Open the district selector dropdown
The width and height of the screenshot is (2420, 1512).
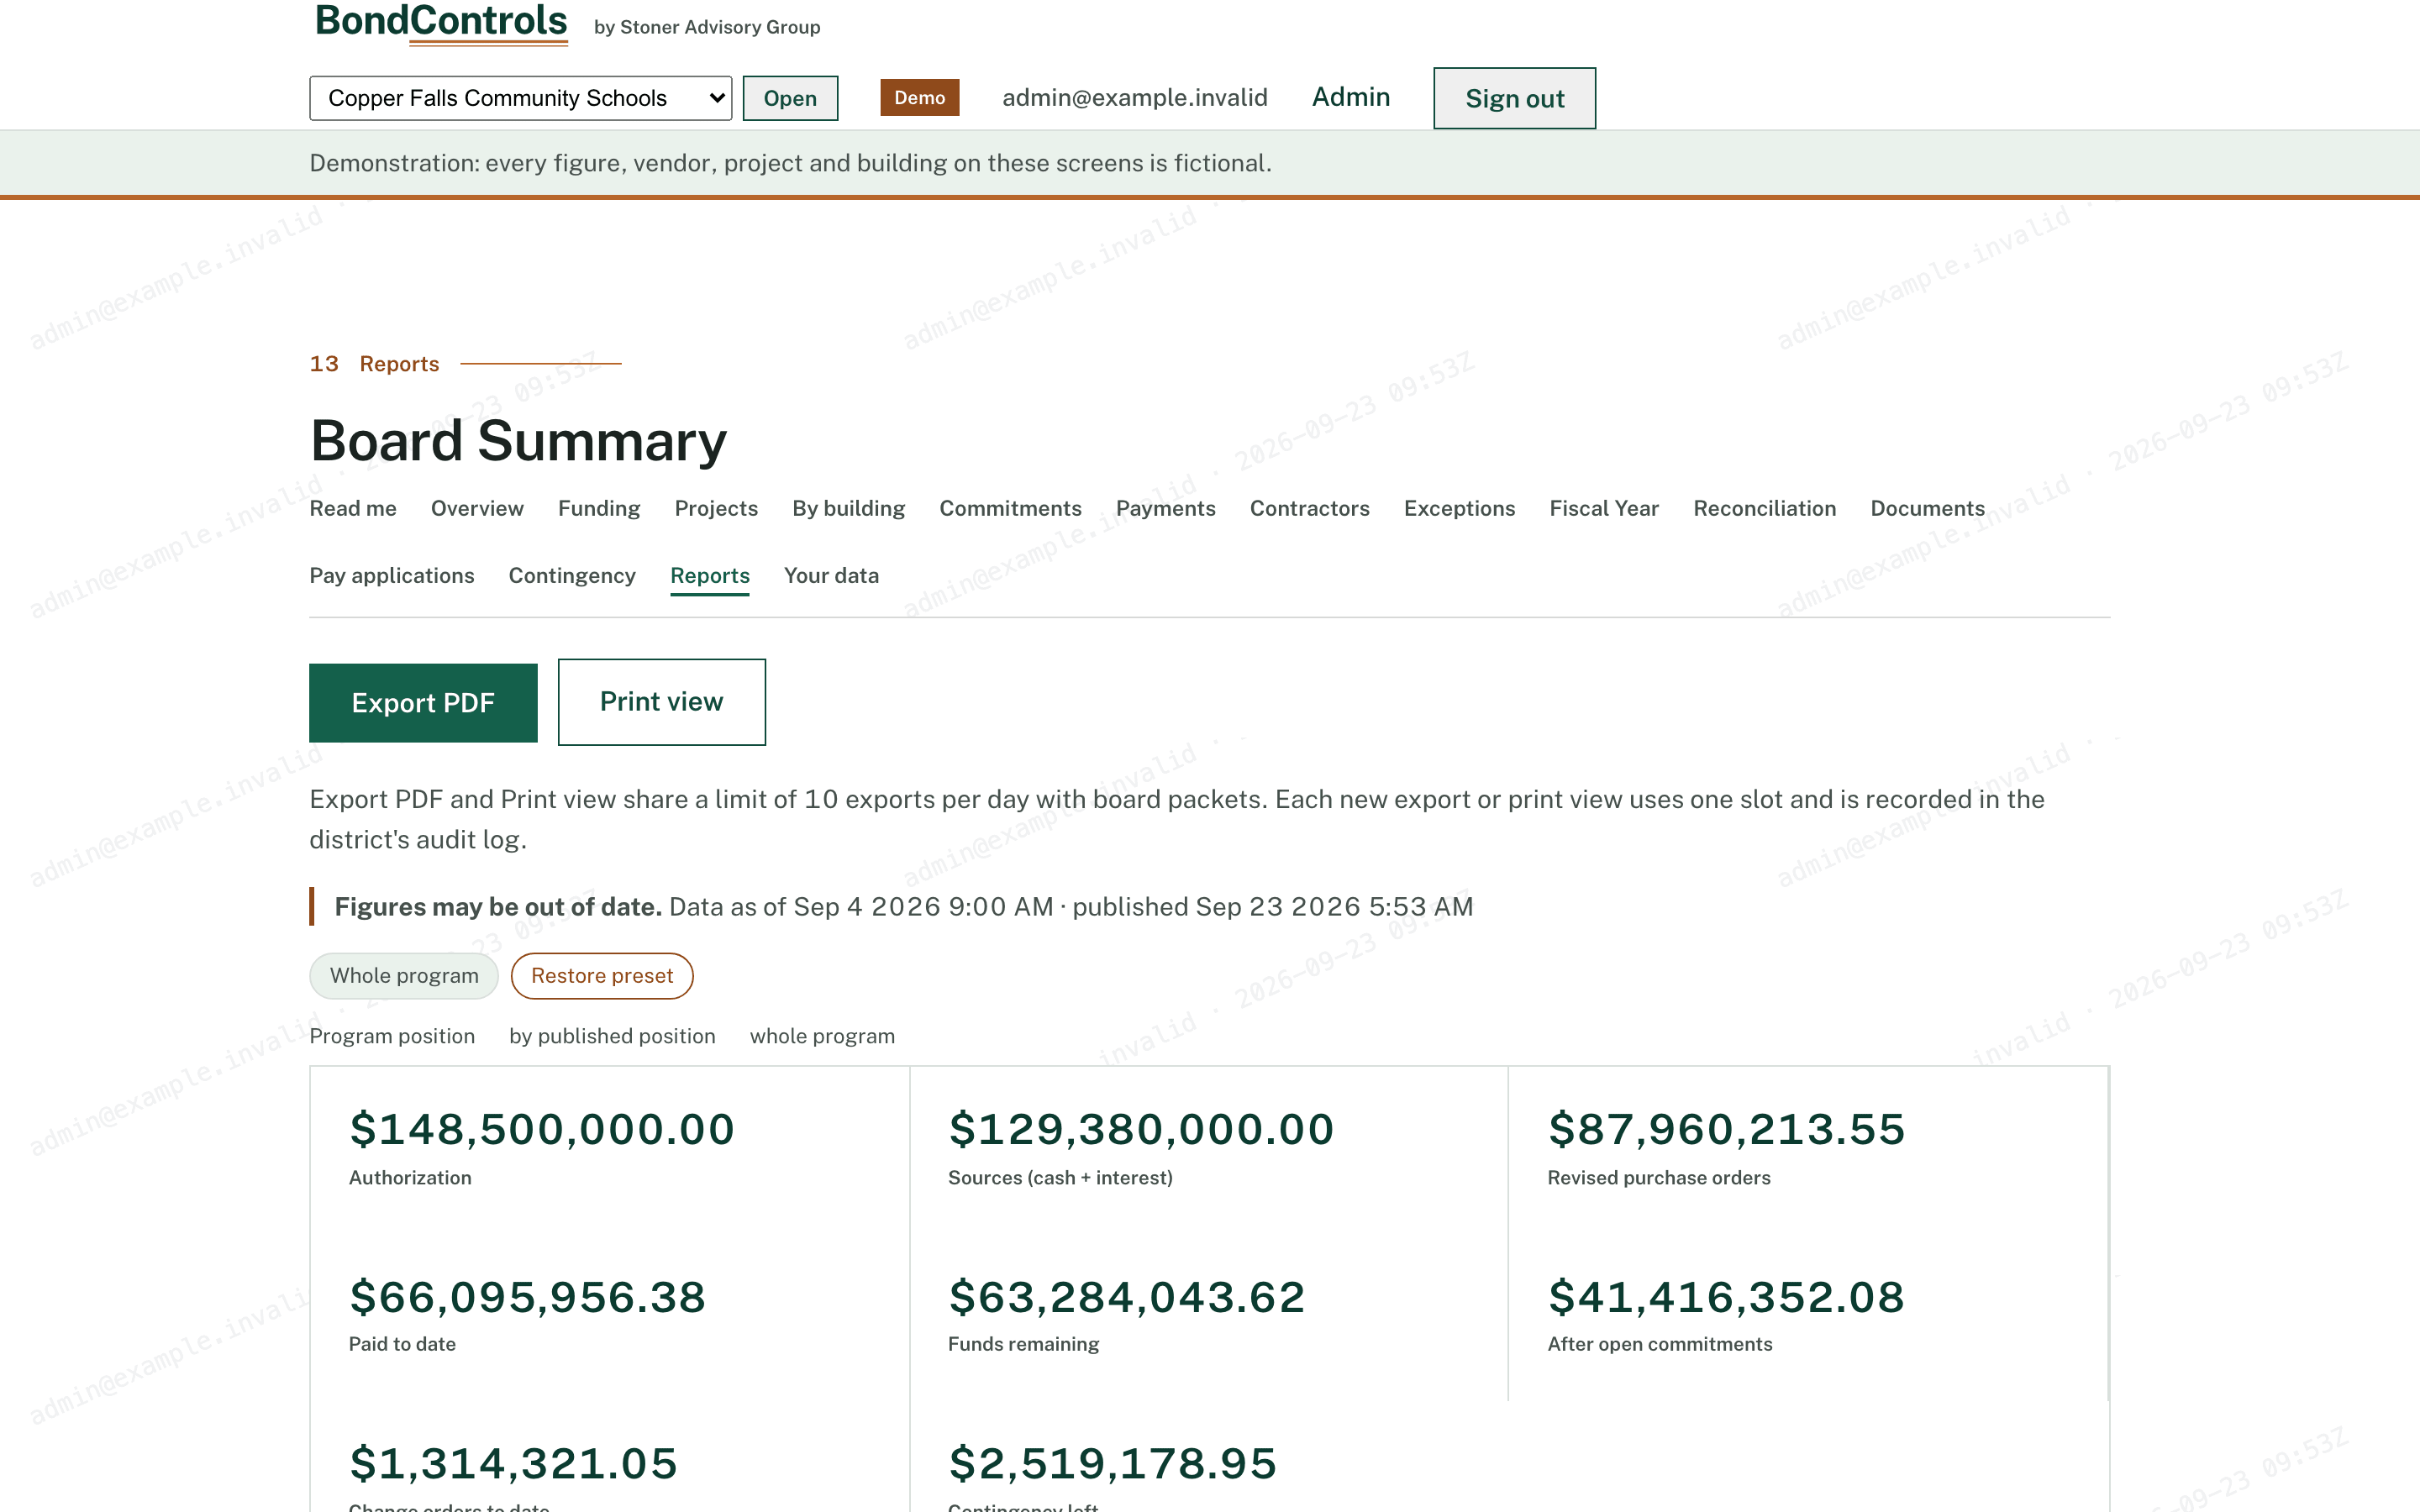coord(520,98)
